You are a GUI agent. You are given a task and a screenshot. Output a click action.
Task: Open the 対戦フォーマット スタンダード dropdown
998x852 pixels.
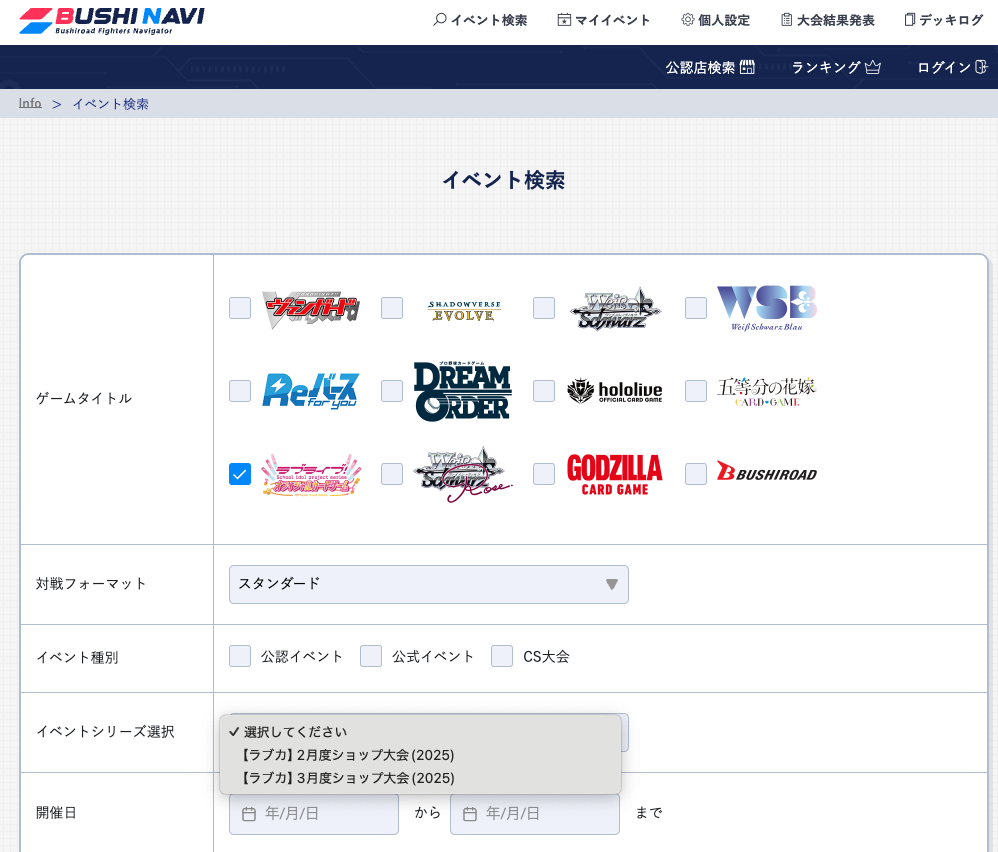429,584
